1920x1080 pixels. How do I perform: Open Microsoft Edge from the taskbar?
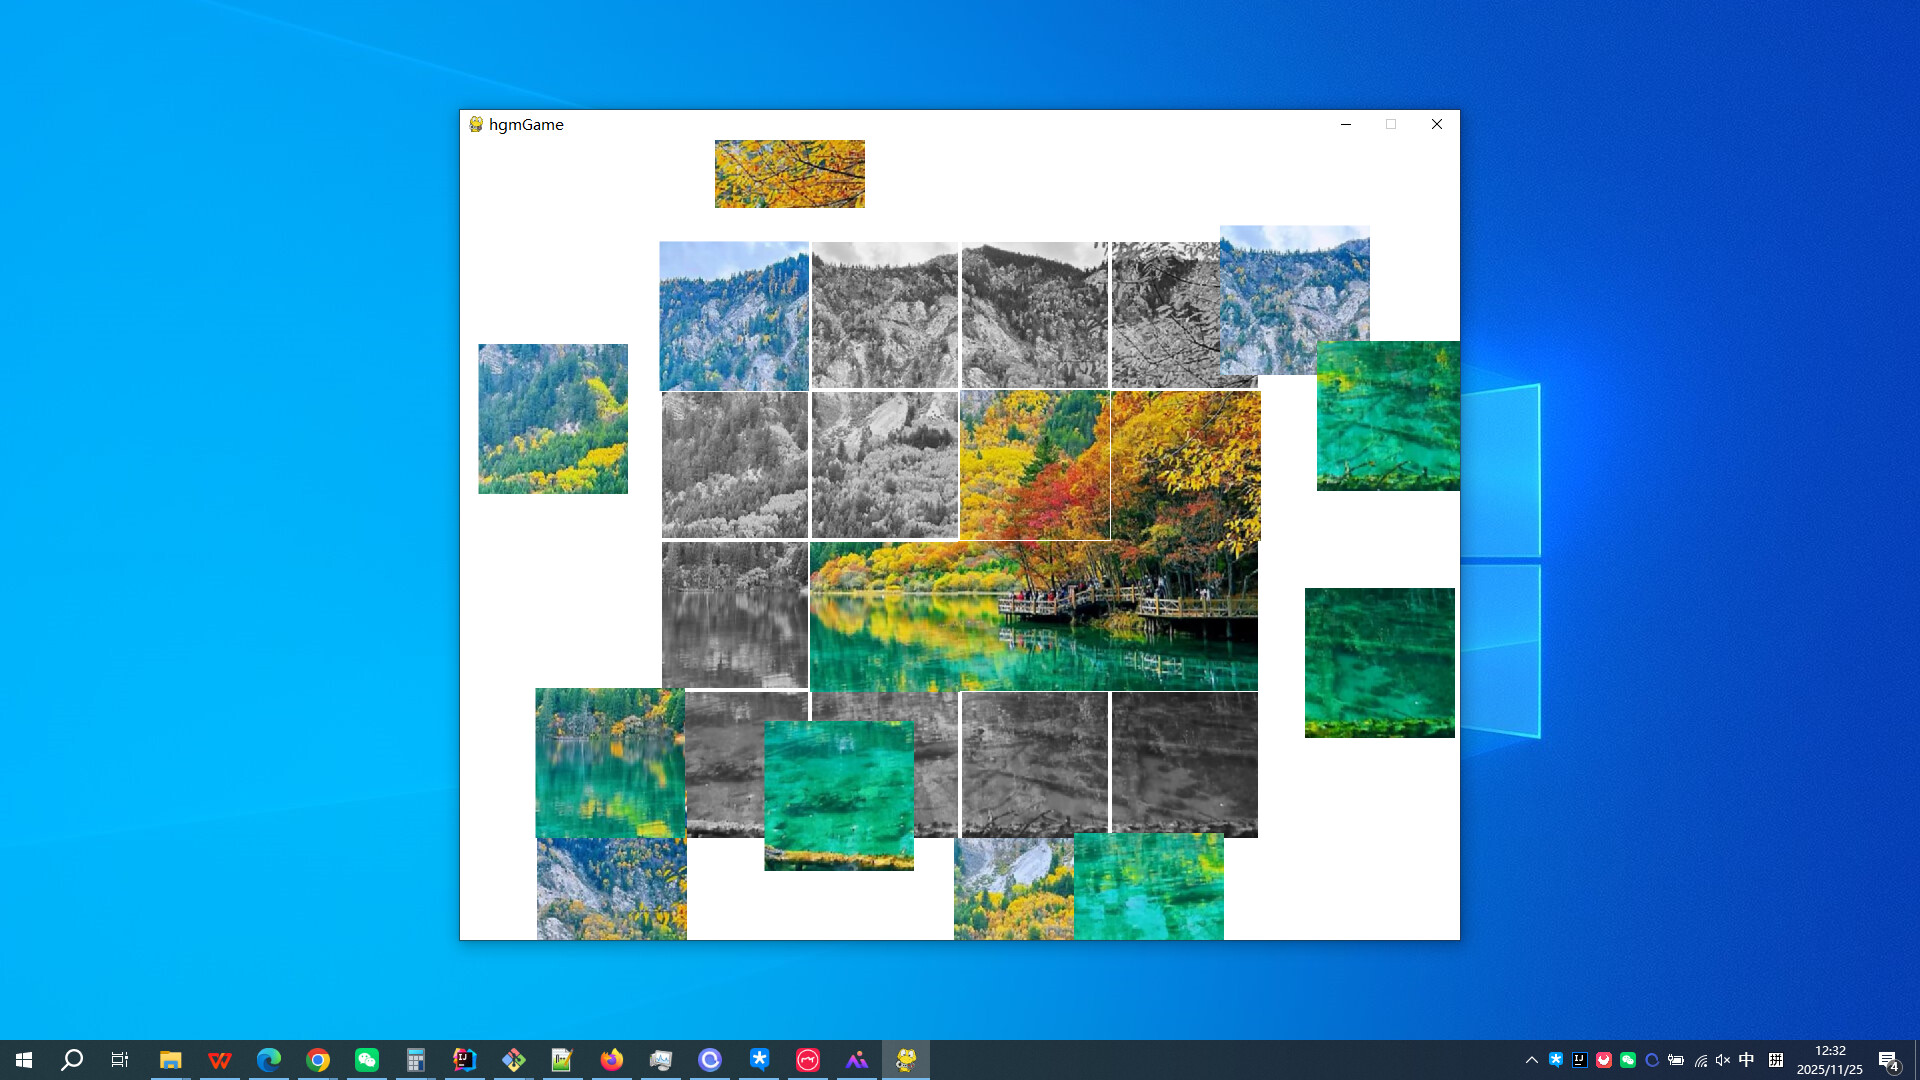coord(268,1059)
